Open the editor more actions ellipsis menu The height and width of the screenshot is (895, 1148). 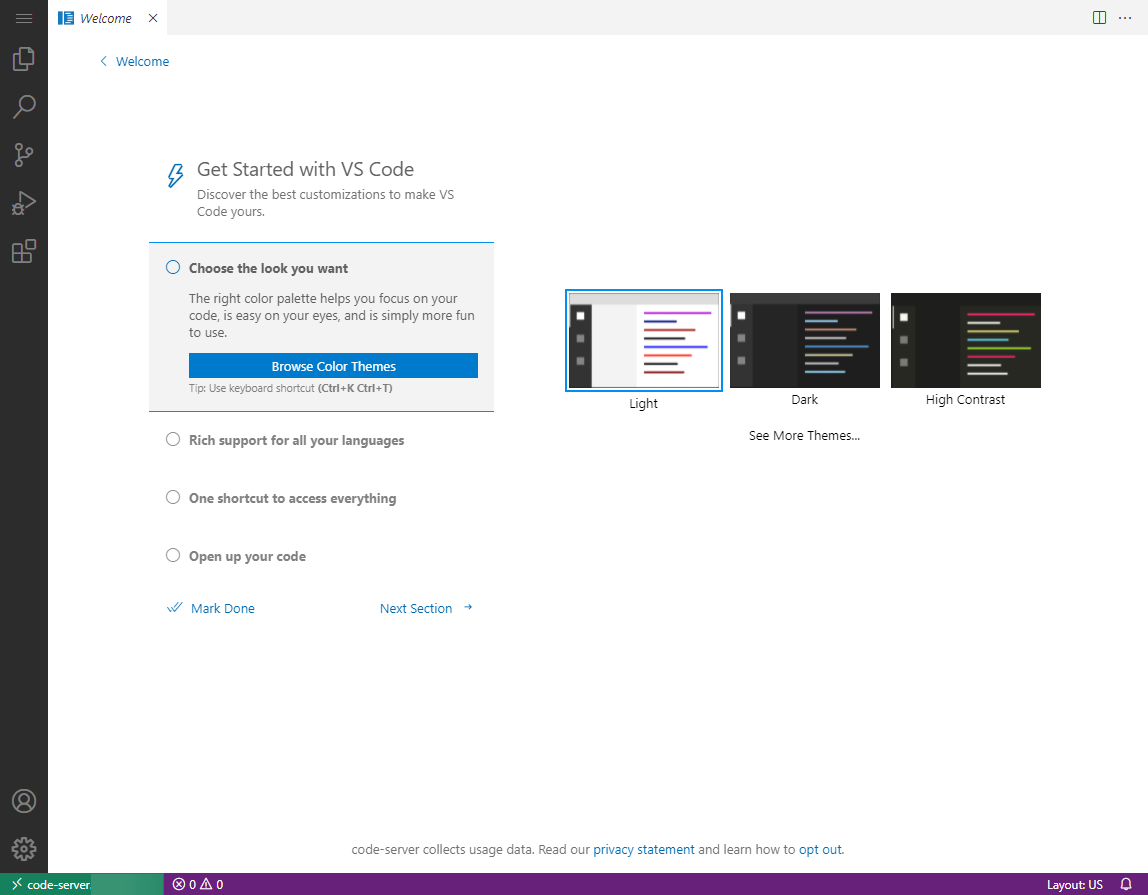click(1124, 18)
